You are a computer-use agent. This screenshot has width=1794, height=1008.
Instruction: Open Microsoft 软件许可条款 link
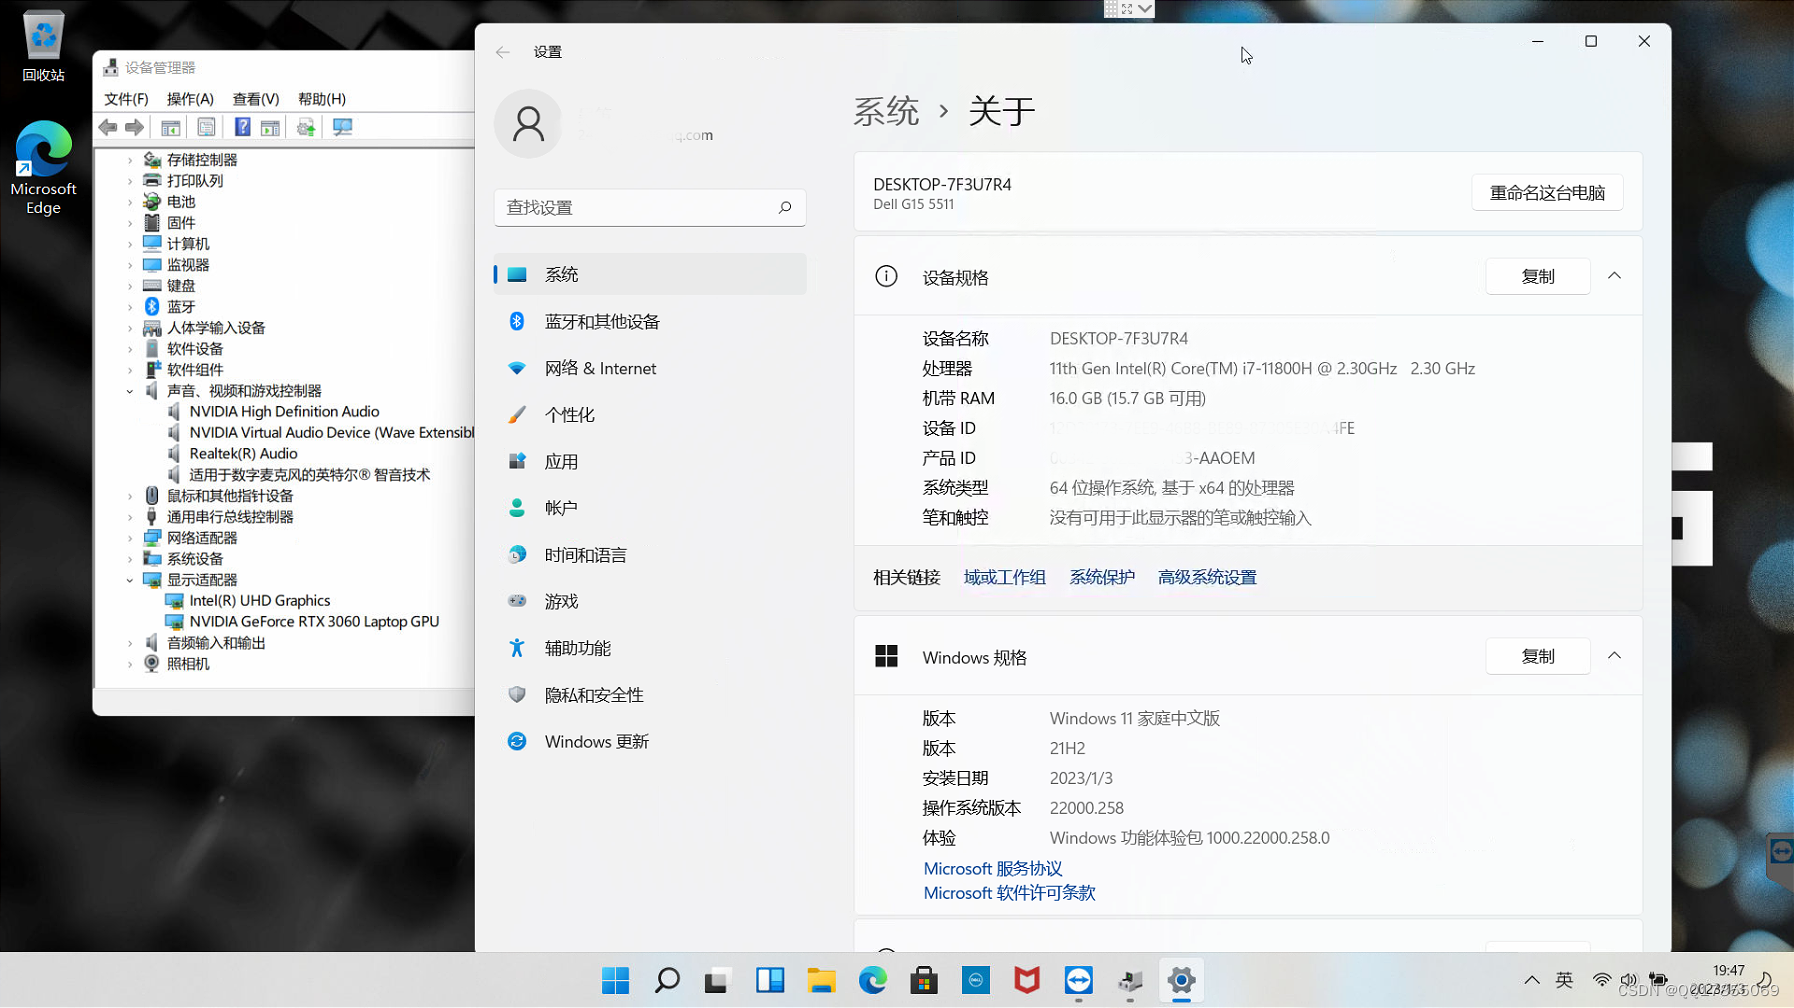(x=1009, y=892)
